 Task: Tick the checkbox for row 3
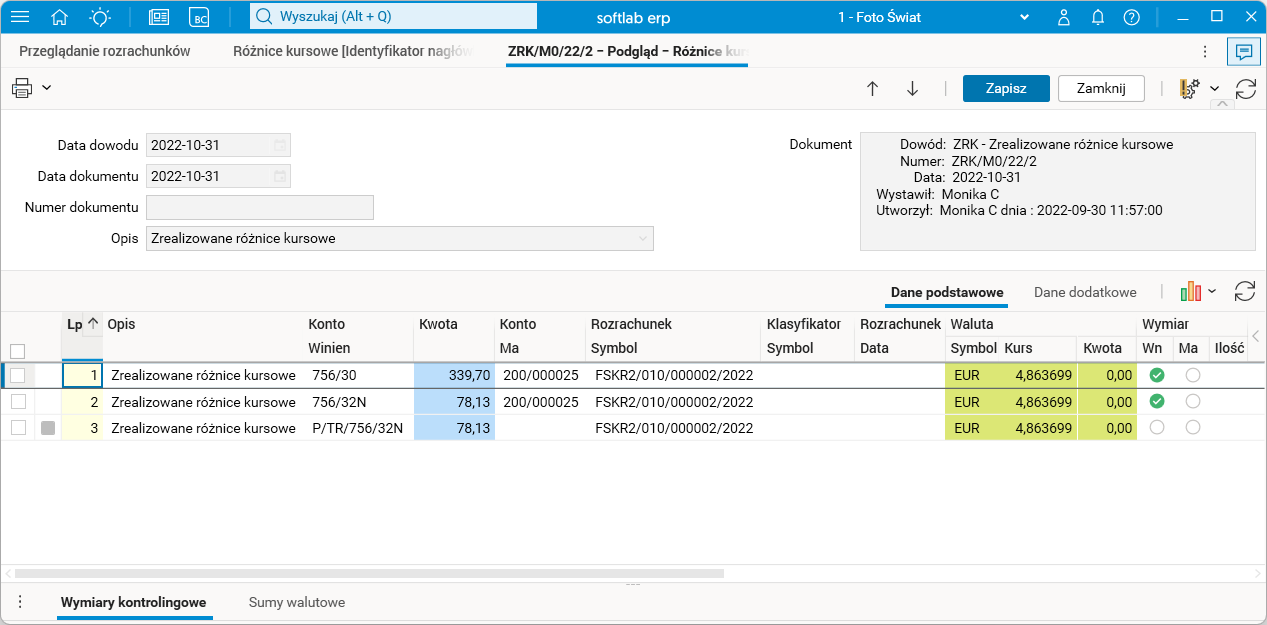coord(17,428)
